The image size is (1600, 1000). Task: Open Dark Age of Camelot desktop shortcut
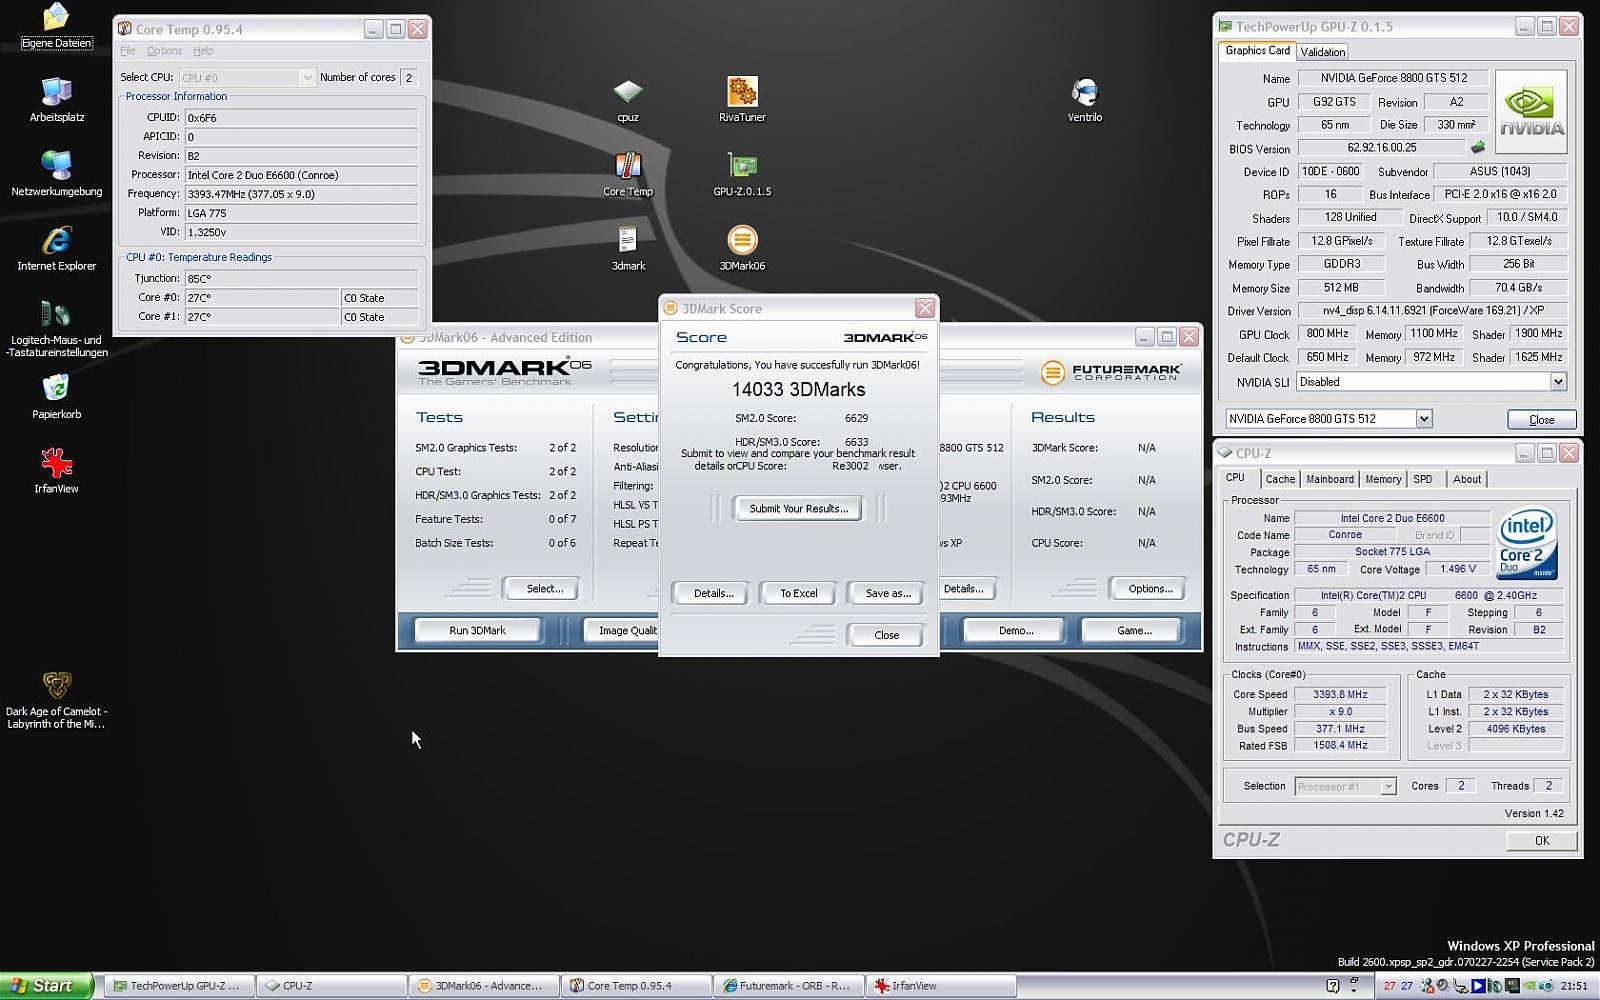click(x=56, y=699)
